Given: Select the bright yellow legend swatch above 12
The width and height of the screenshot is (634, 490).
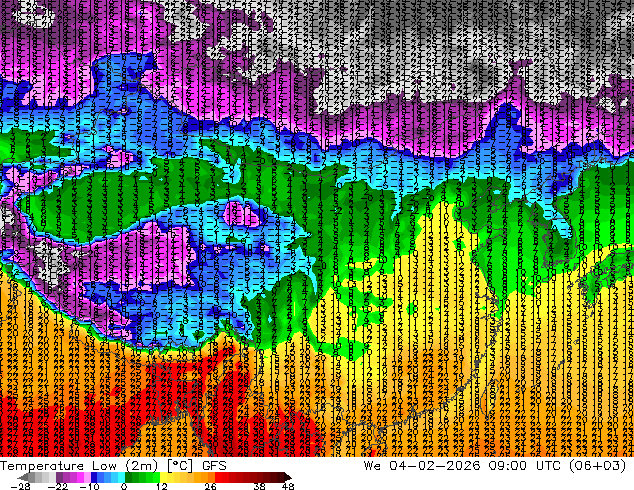Looking at the screenshot, I should click(163, 477).
